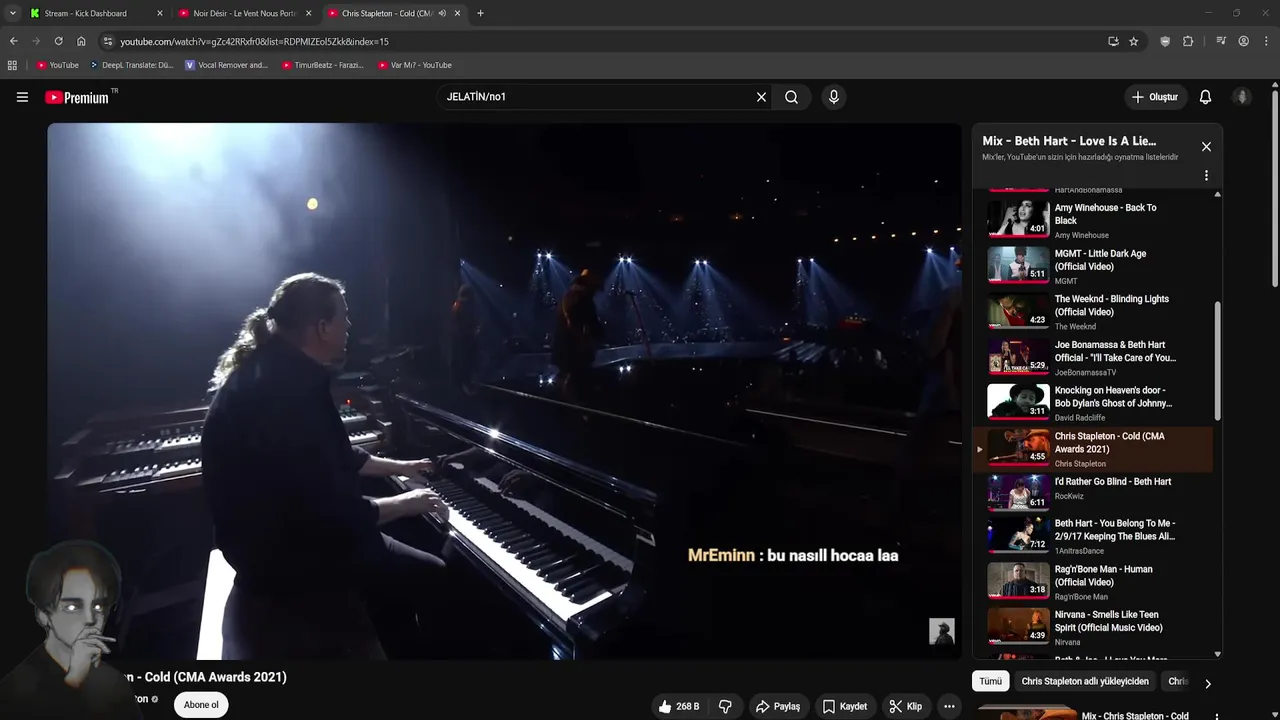
Task: Open the browser shield extension icon
Action: (x=1165, y=41)
